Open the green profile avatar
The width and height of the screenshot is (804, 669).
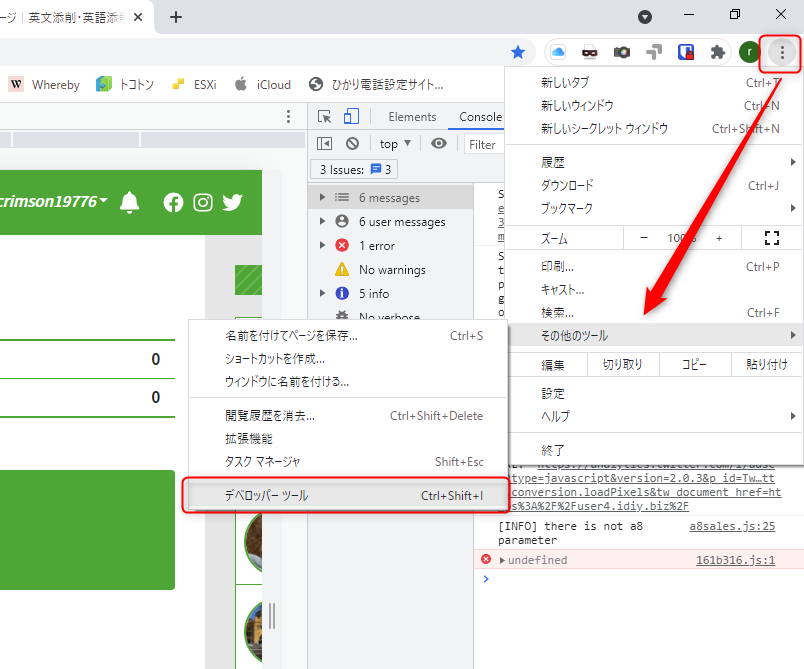click(749, 52)
